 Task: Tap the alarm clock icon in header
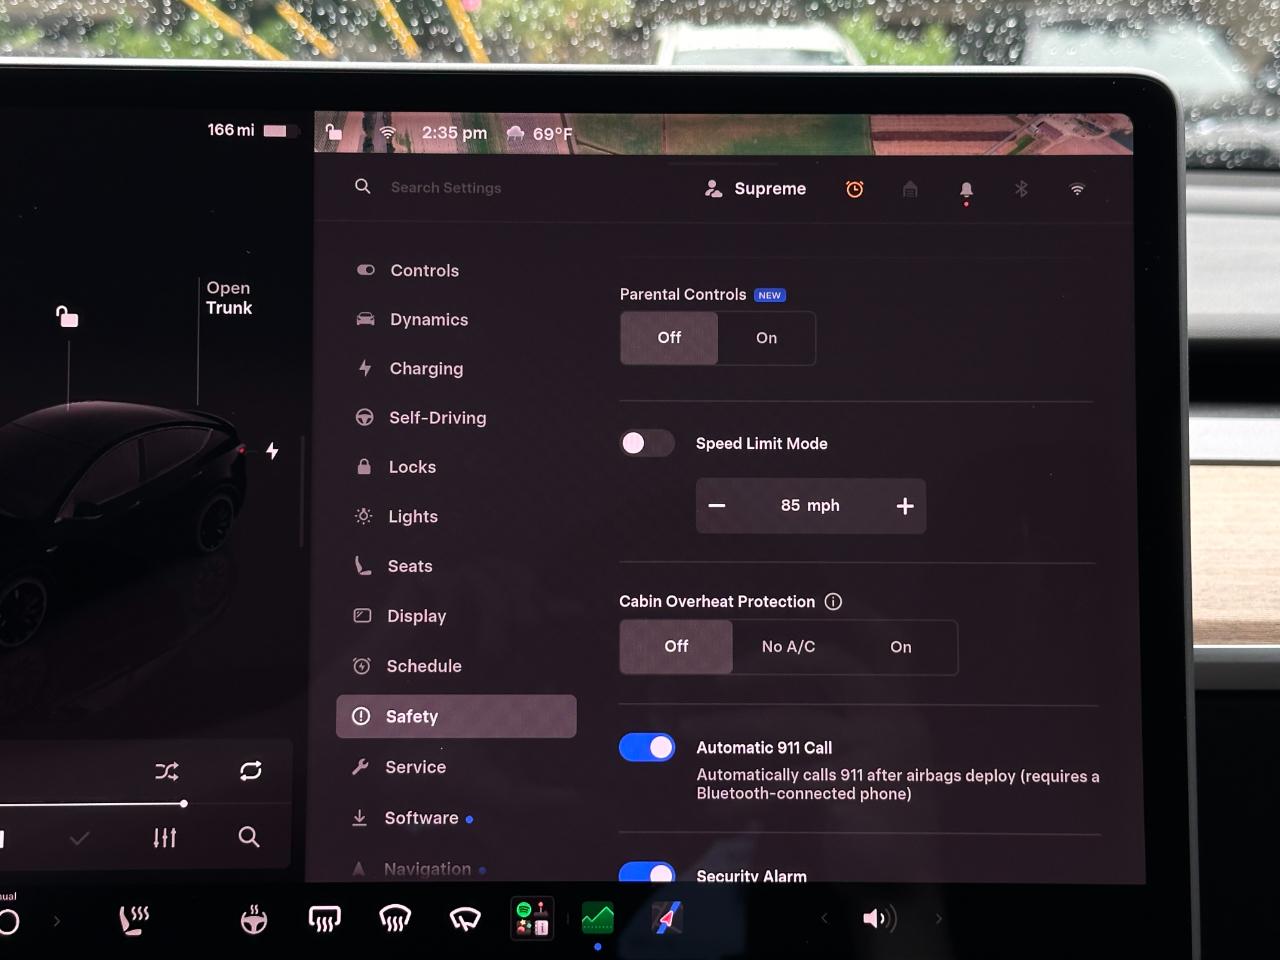pyautogui.click(x=854, y=189)
